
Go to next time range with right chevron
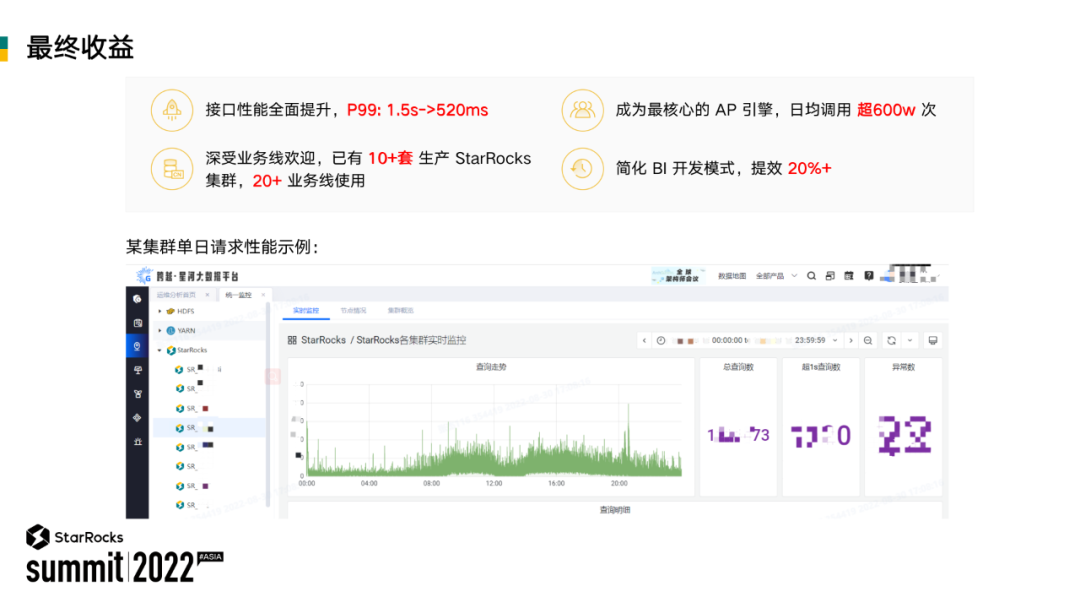click(x=851, y=340)
